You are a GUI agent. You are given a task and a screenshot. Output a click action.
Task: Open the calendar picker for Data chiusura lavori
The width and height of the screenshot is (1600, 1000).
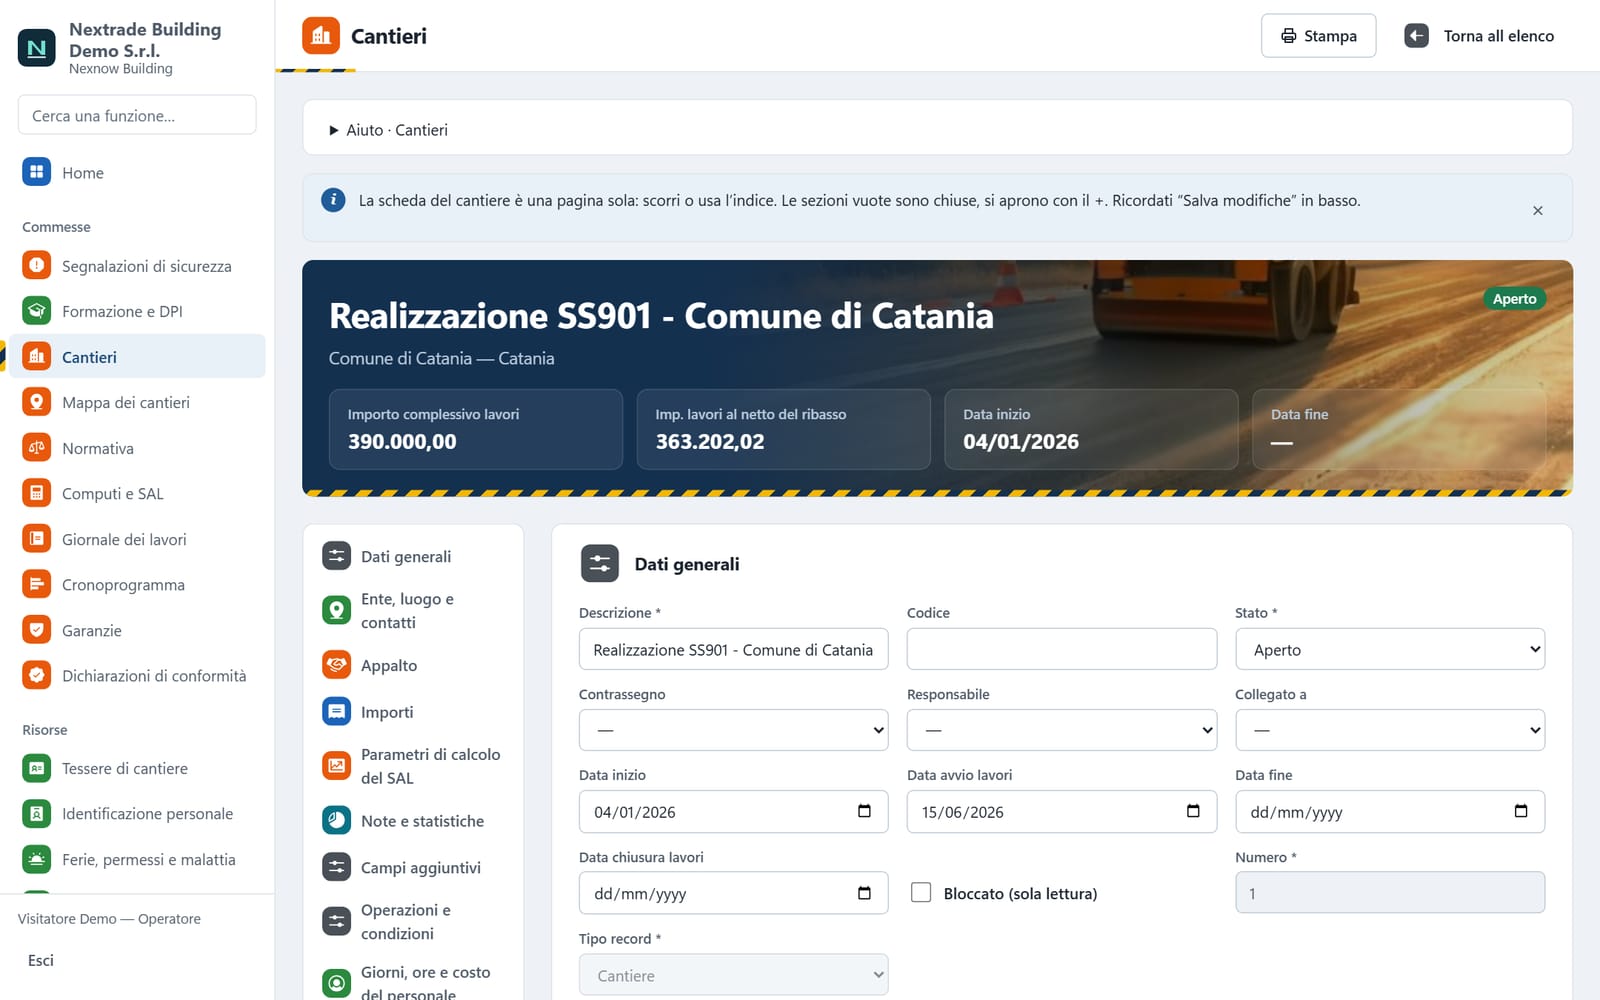pyautogui.click(x=864, y=893)
